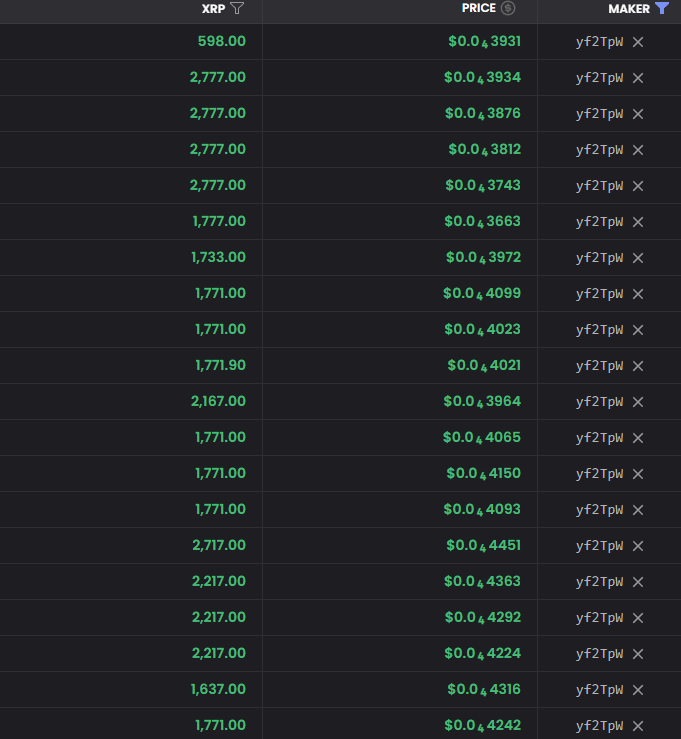
Task: Click X icon in the 1,771.90 row
Action: (638, 366)
